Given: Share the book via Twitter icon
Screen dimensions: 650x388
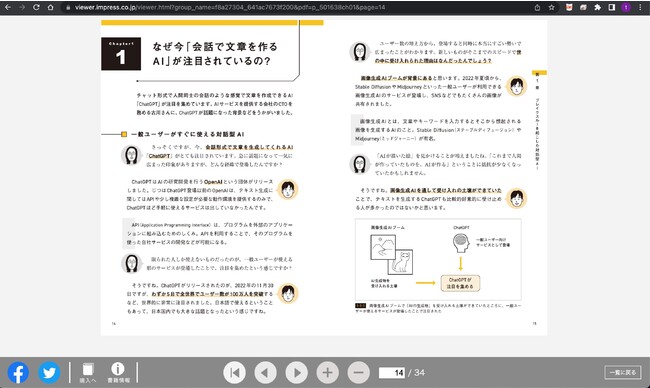Looking at the screenshot, I should tap(49, 372).
